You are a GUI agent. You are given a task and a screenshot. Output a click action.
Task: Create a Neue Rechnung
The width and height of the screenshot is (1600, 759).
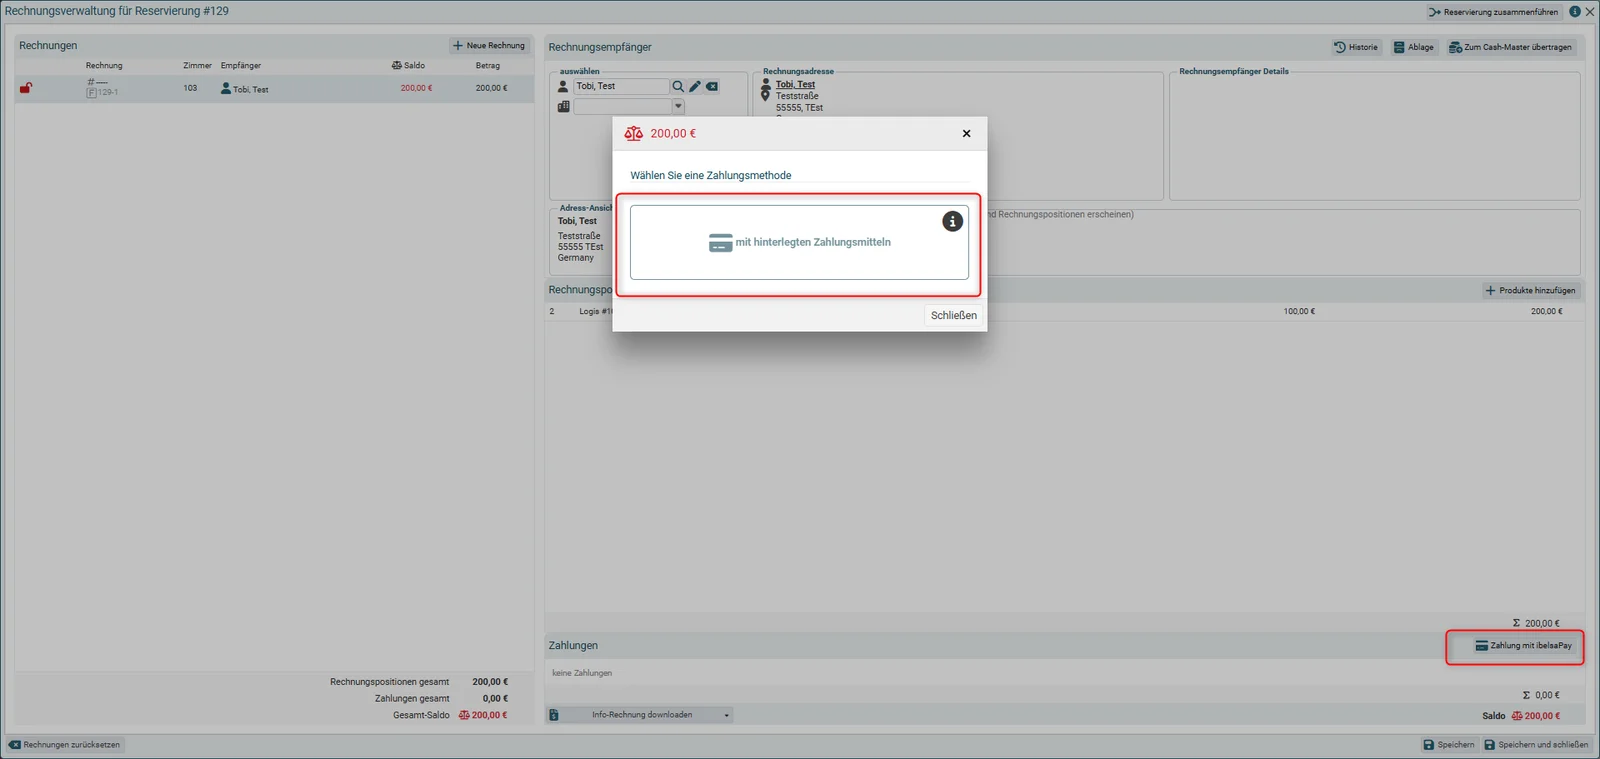[489, 46]
